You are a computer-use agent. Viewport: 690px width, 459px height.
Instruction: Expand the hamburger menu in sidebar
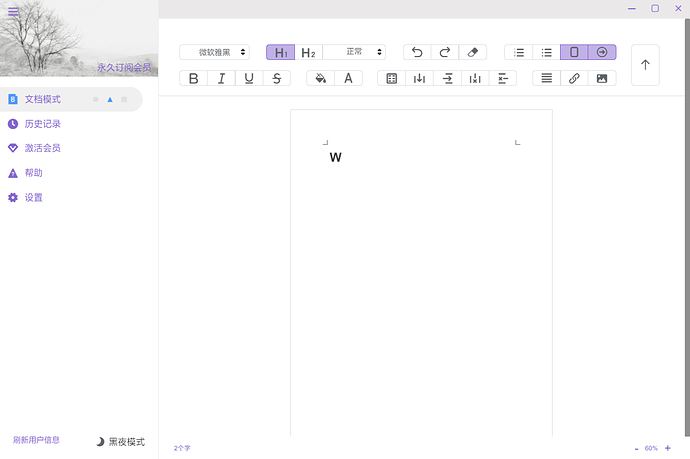pyautogui.click(x=13, y=12)
